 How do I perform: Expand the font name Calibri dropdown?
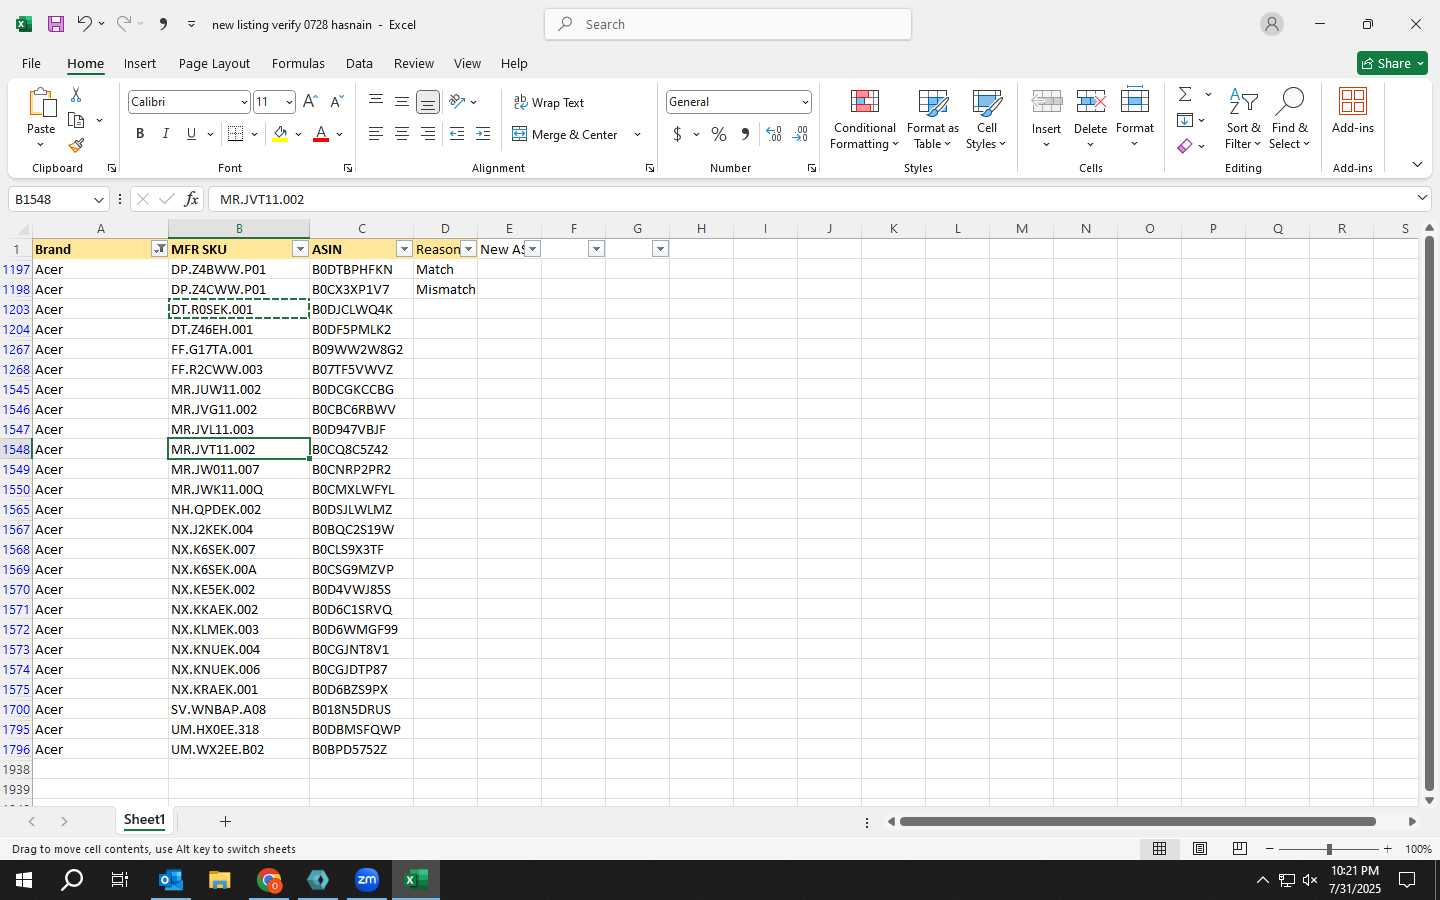click(x=243, y=102)
